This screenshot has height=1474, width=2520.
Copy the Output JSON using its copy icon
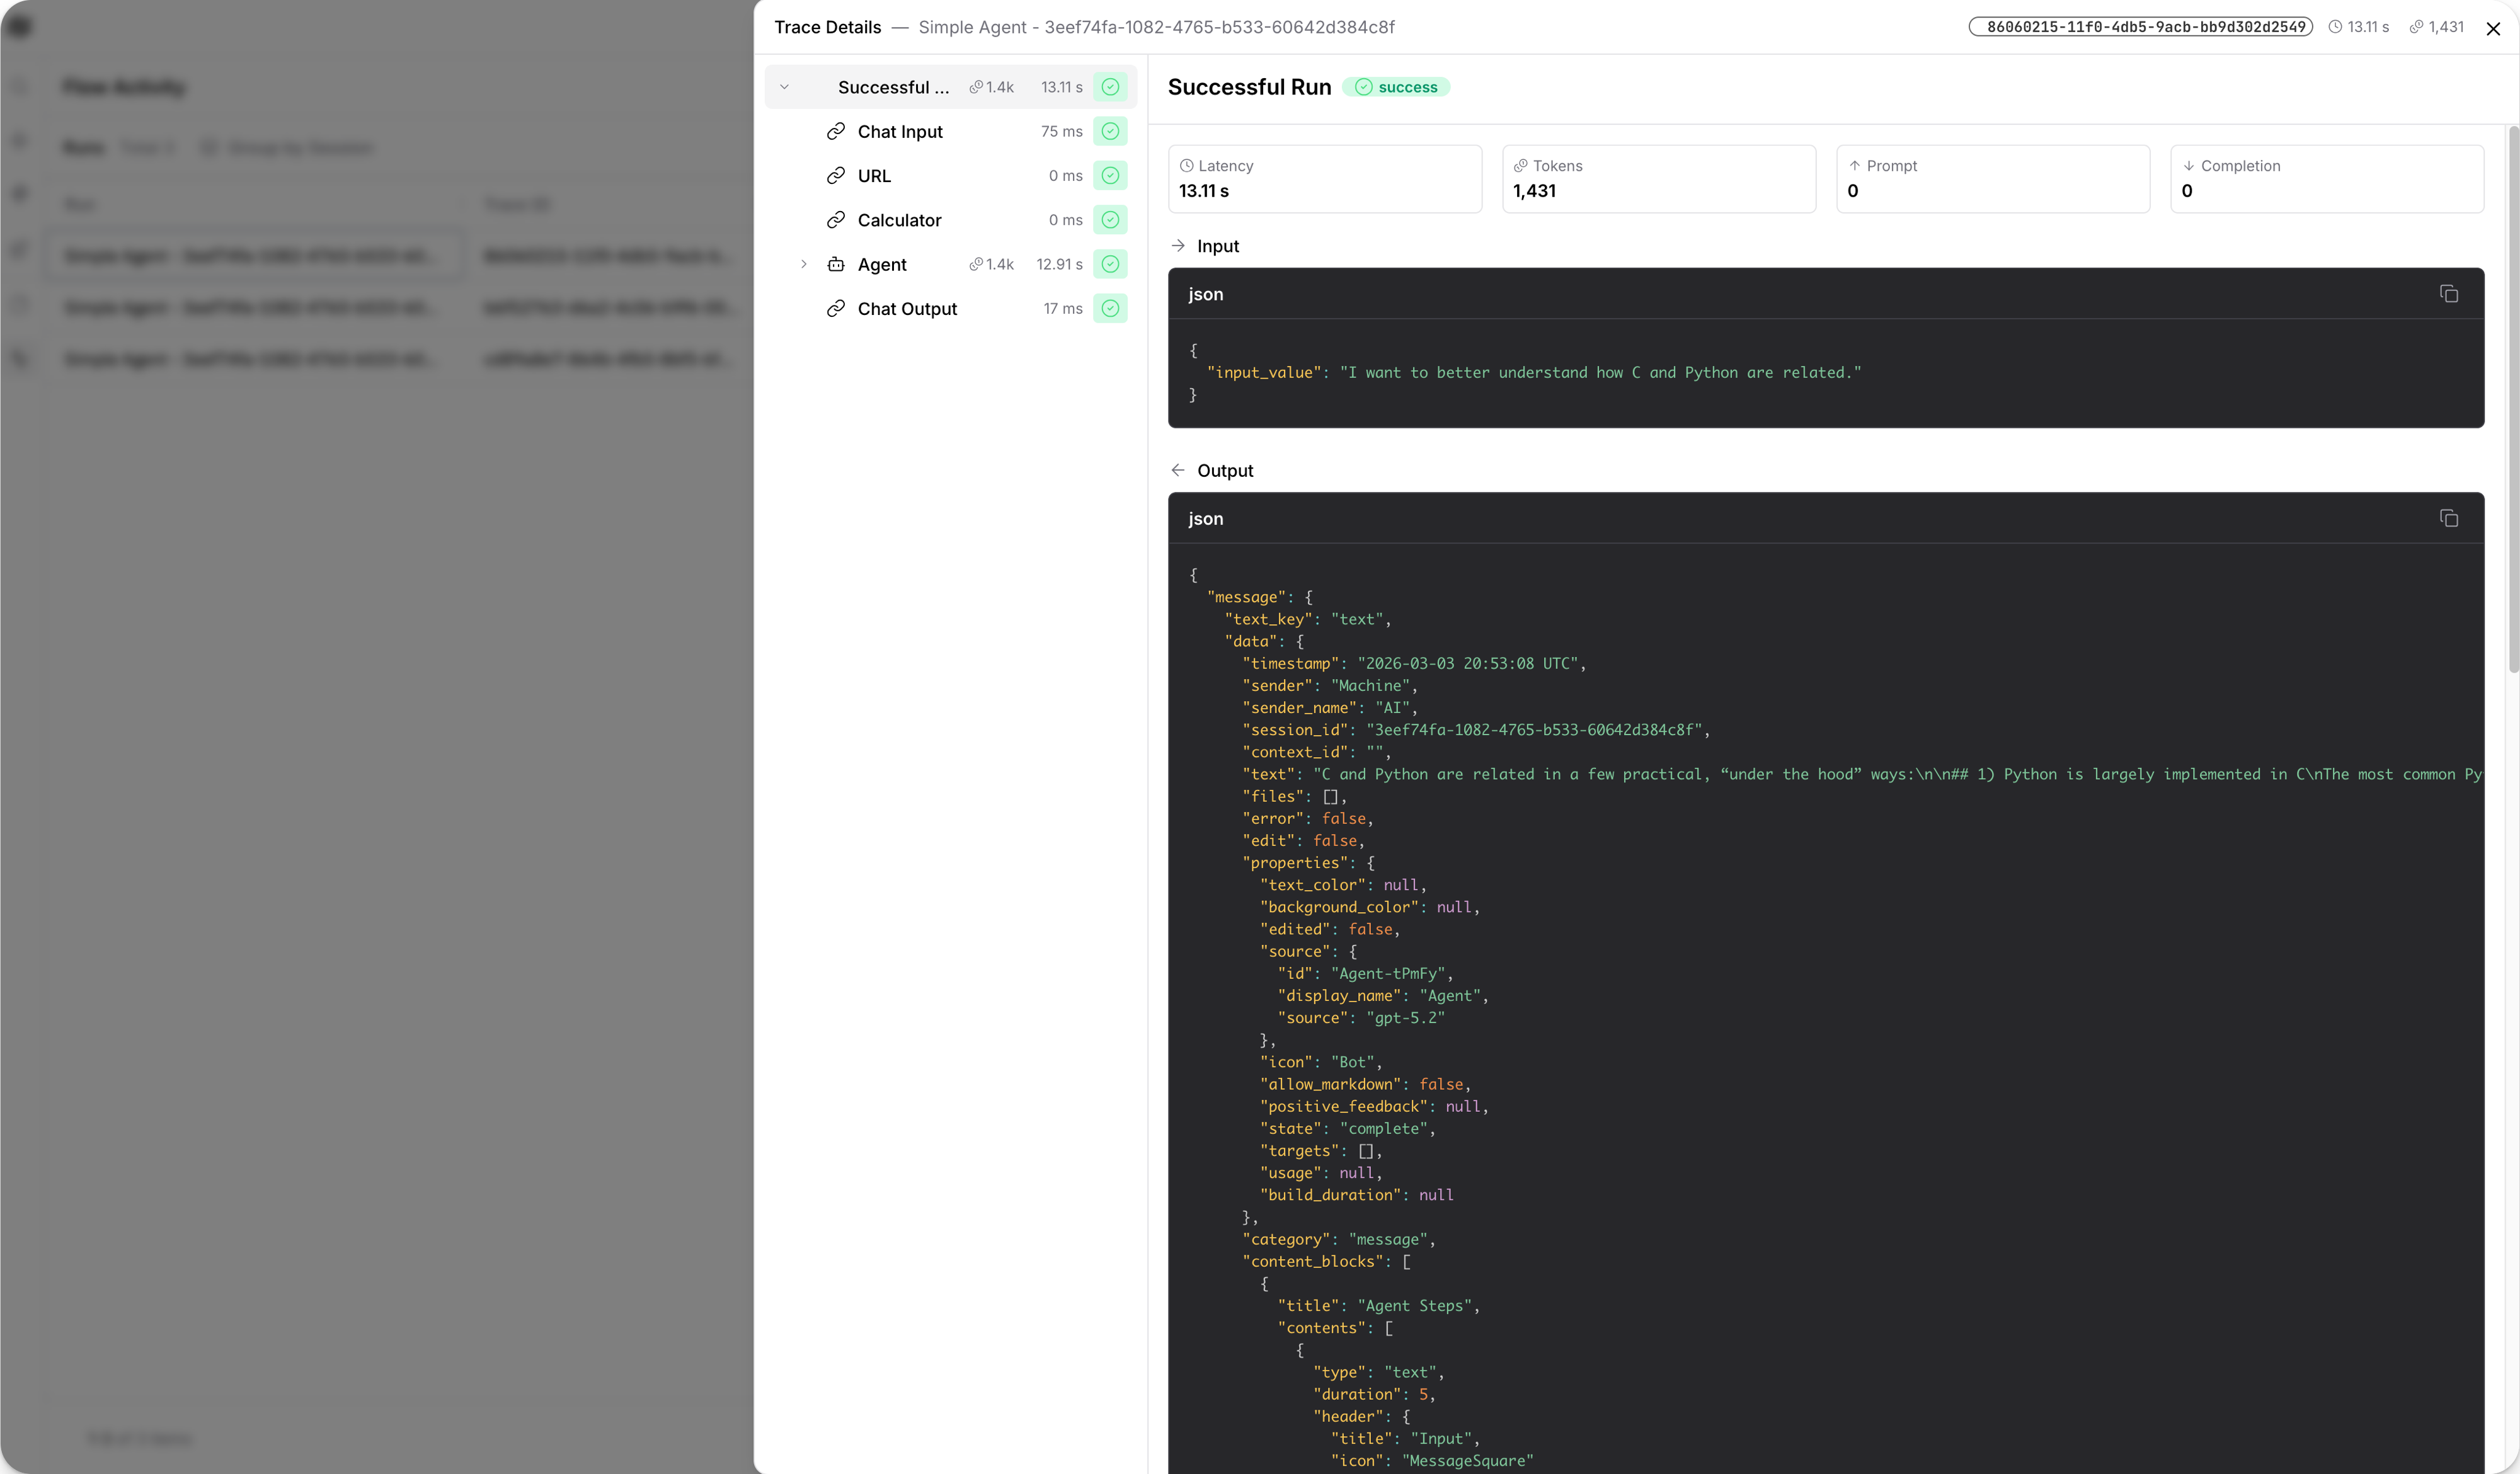2450,518
